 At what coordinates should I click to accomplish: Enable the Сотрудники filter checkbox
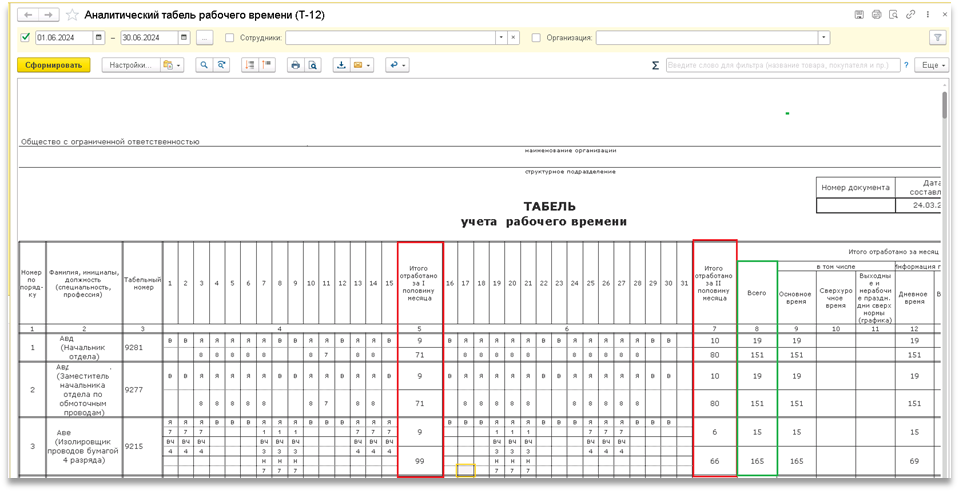click(230, 38)
